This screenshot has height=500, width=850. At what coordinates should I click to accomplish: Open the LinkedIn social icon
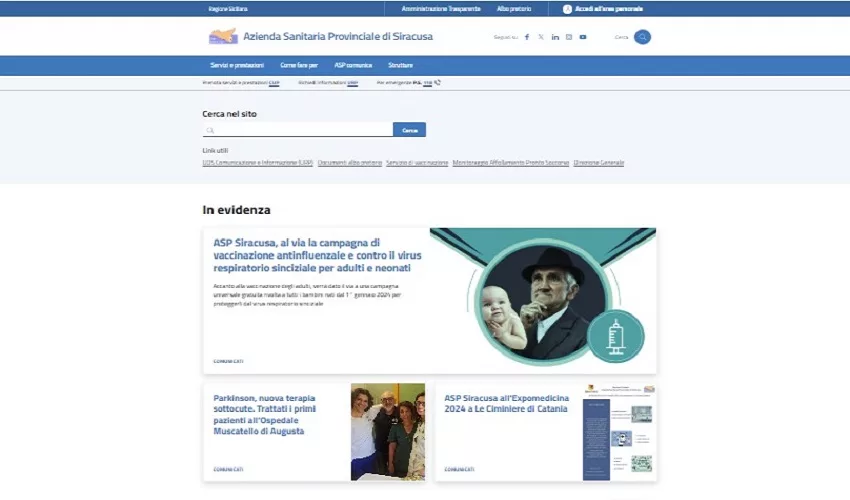pos(555,37)
